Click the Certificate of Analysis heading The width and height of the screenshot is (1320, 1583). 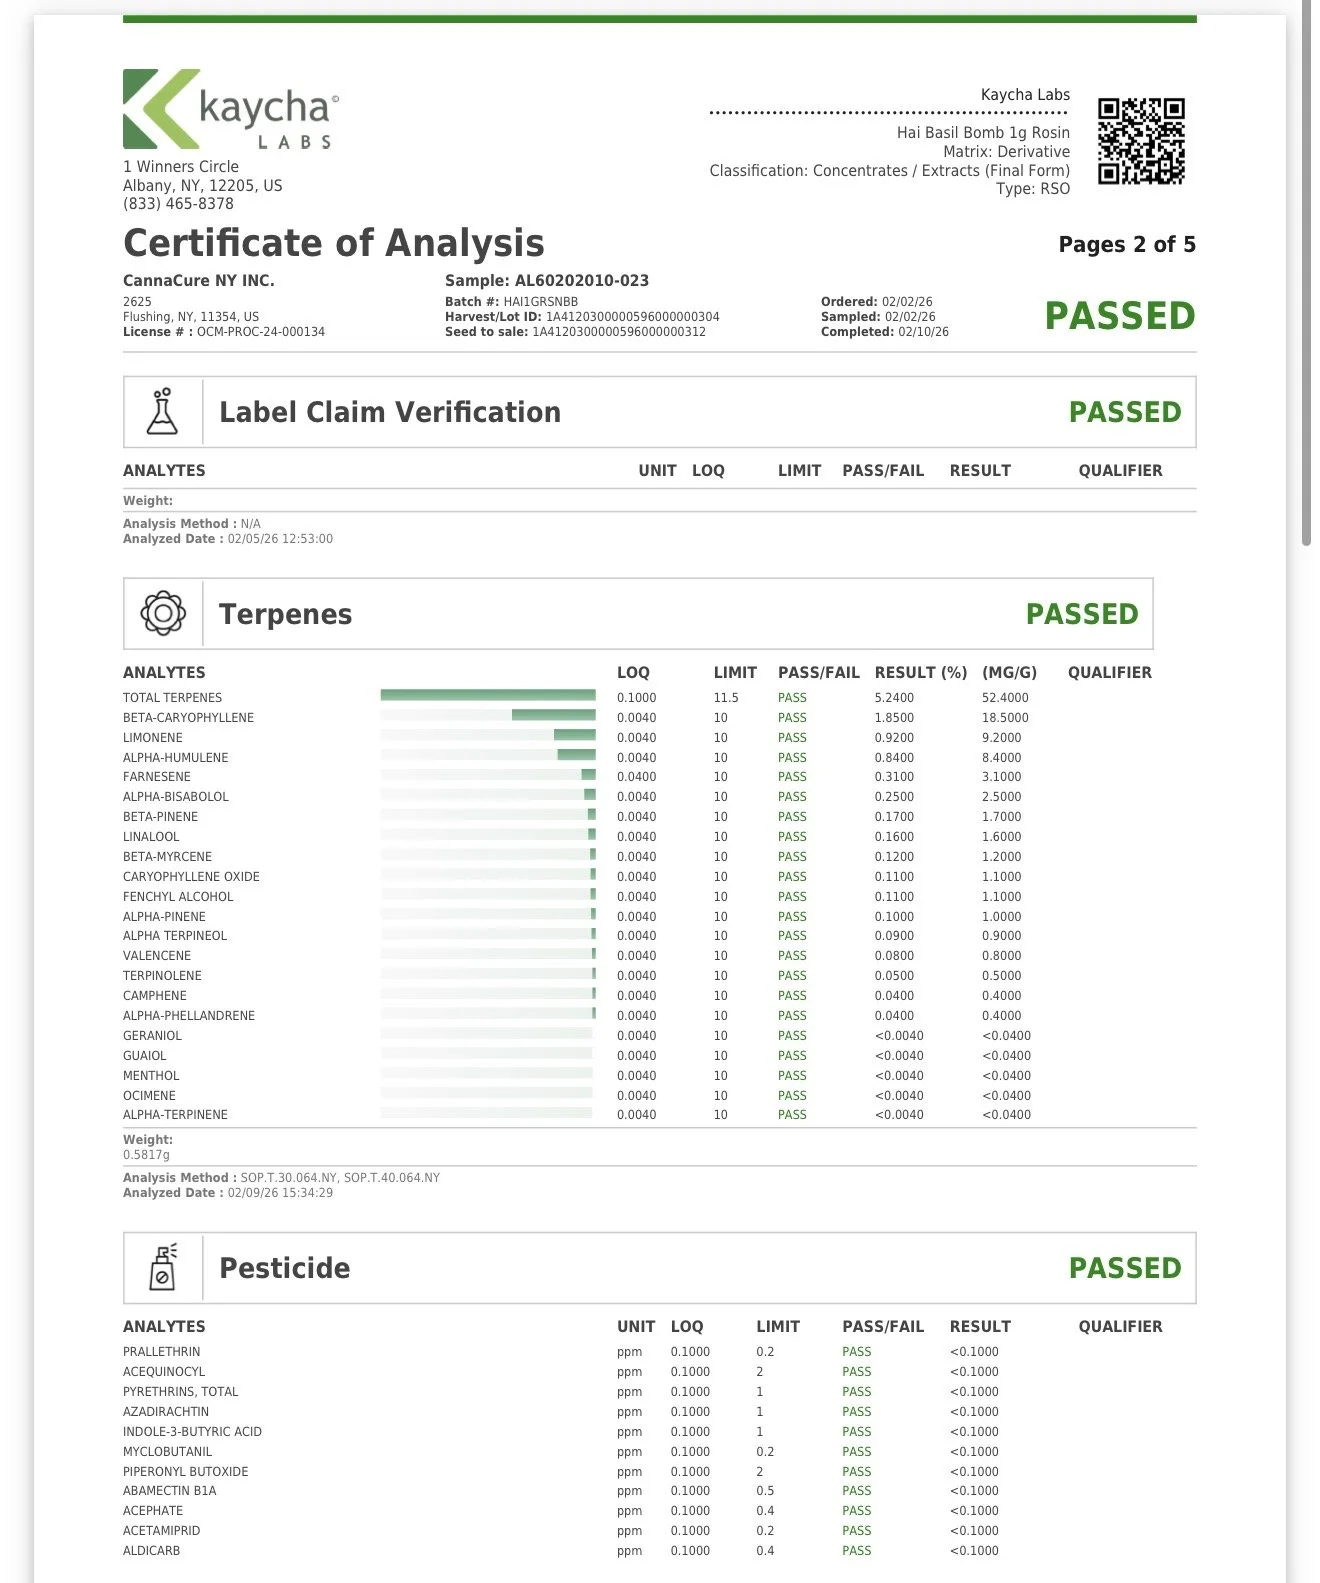[x=334, y=243]
